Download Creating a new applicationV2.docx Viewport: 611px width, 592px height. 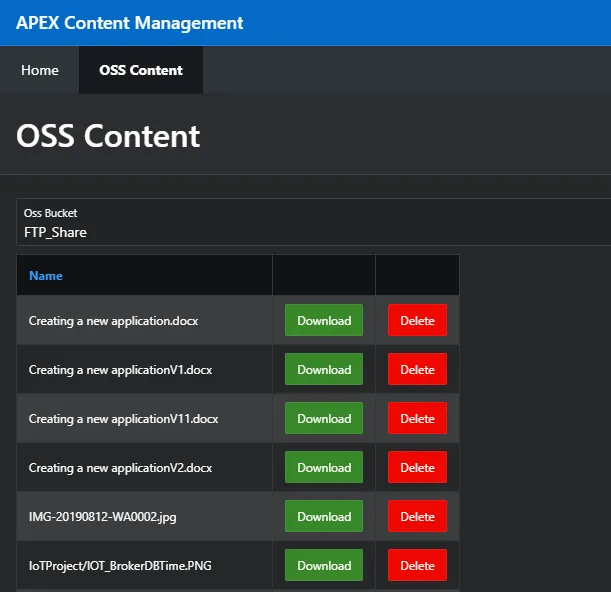click(x=324, y=468)
